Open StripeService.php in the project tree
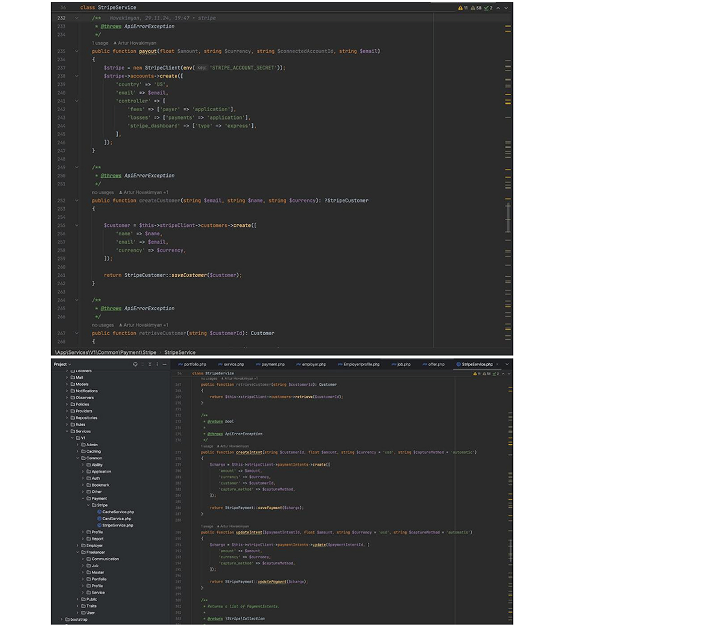707x632 pixels. point(117,526)
